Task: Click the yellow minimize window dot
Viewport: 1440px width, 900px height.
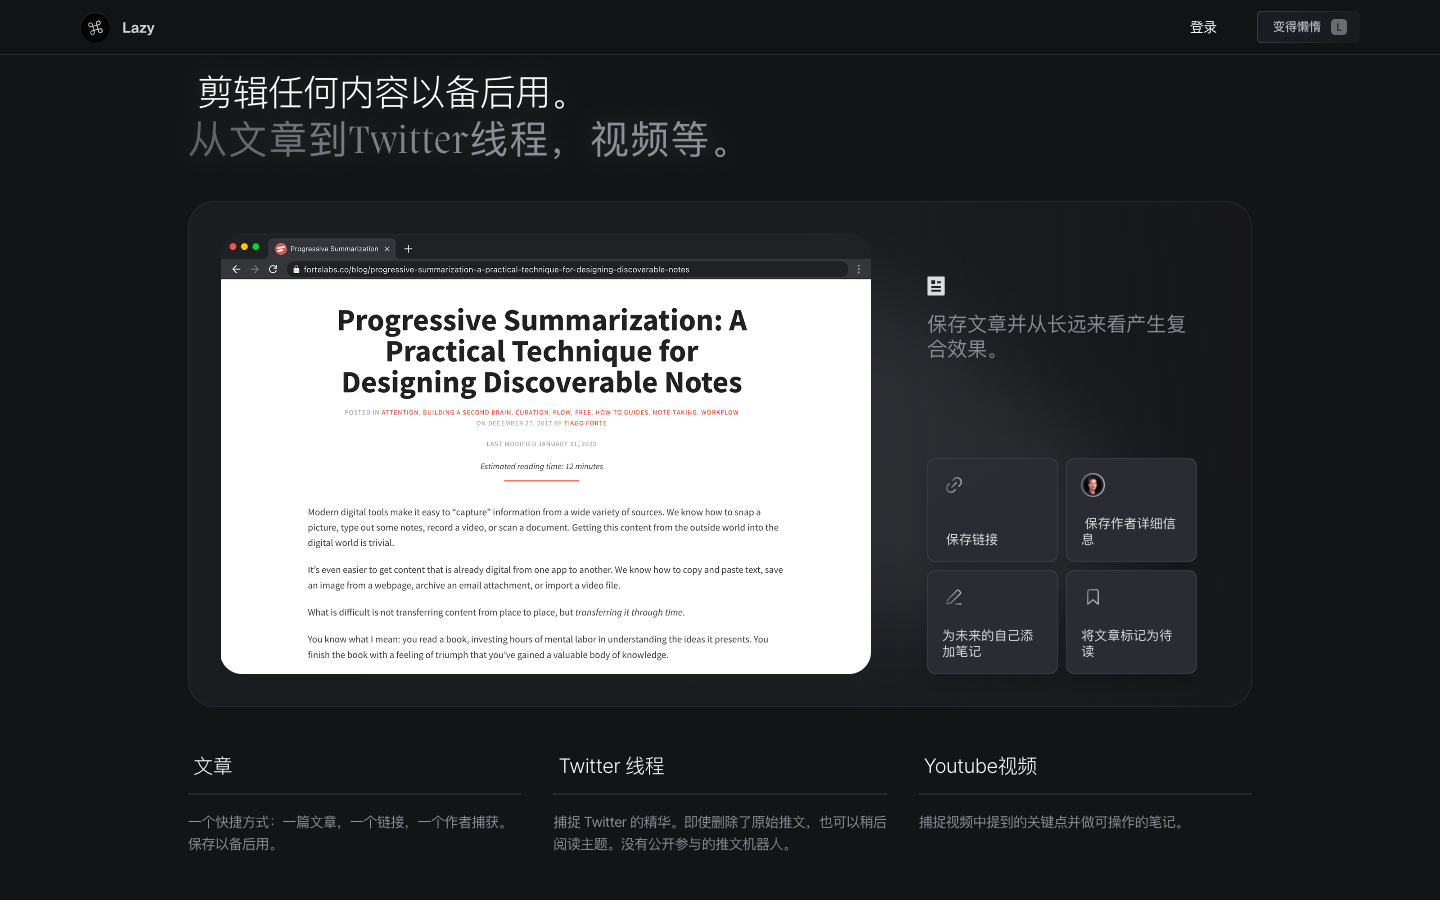Action: click(x=244, y=247)
